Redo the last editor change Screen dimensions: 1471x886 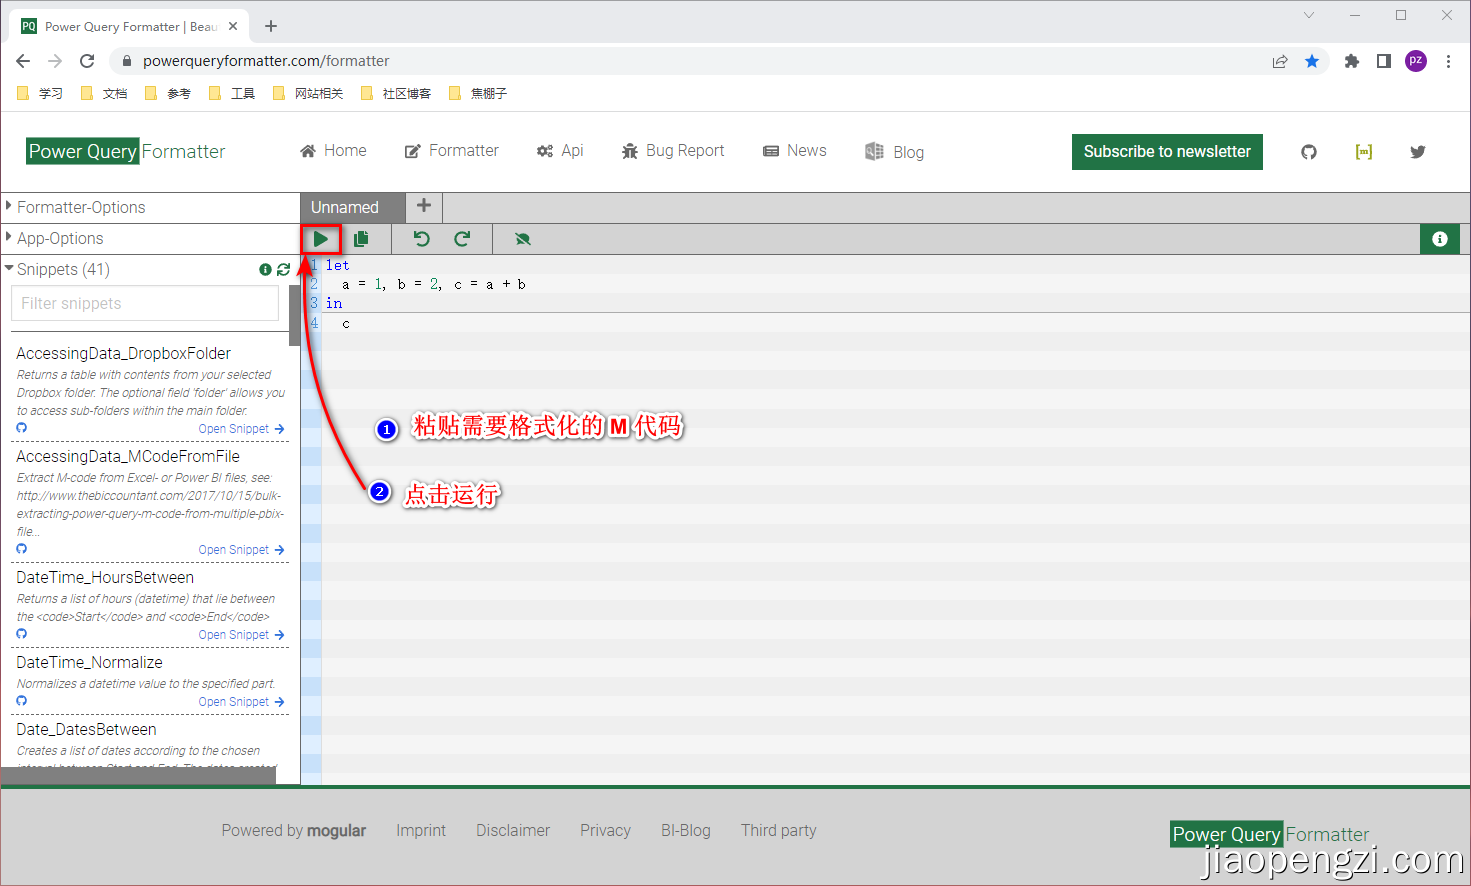pyautogui.click(x=462, y=239)
